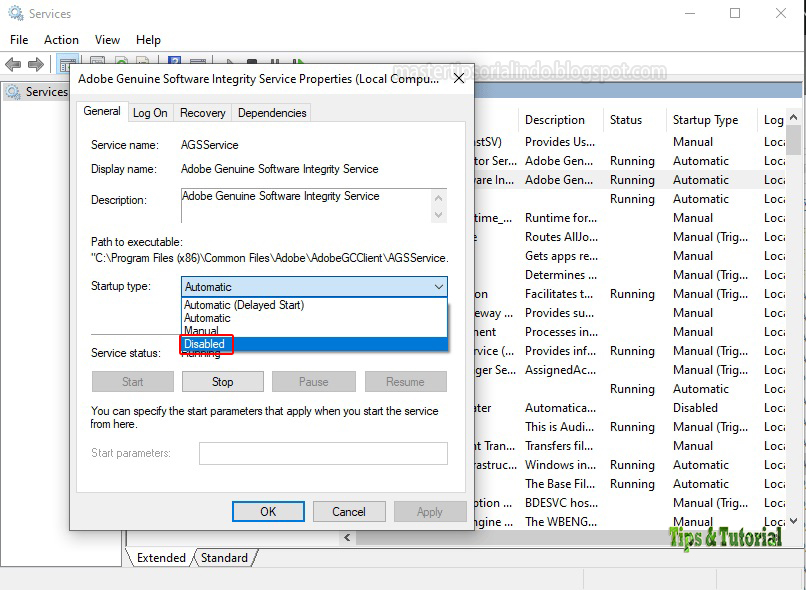Choose Automatic option in the dropdown list

(x=314, y=318)
